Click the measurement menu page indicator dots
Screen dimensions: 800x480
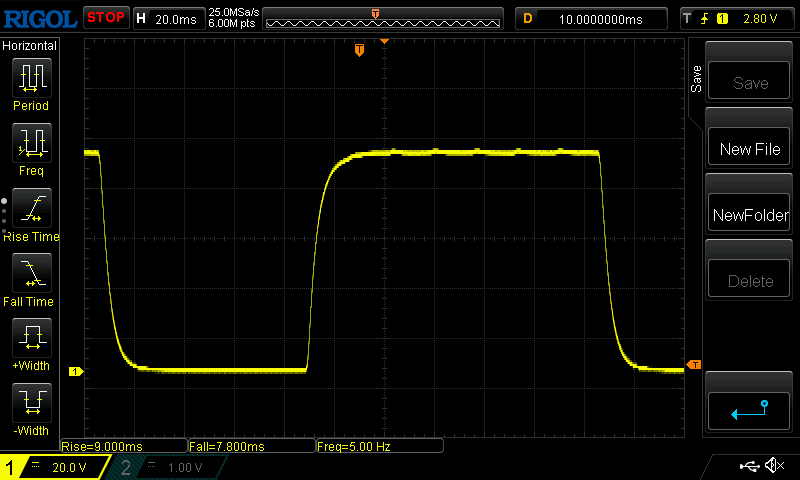[x=4, y=216]
